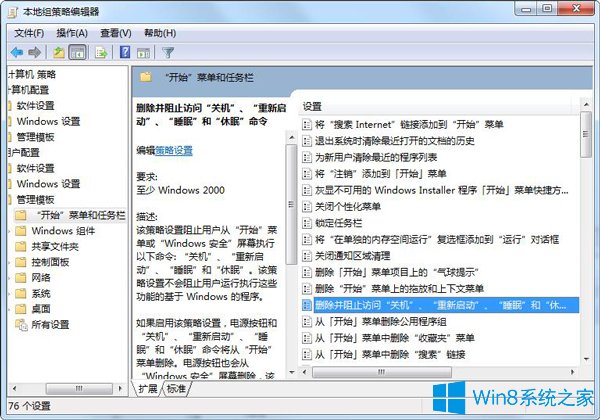Open Help via the question mark icon

pyautogui.click(x=125, y=52)
